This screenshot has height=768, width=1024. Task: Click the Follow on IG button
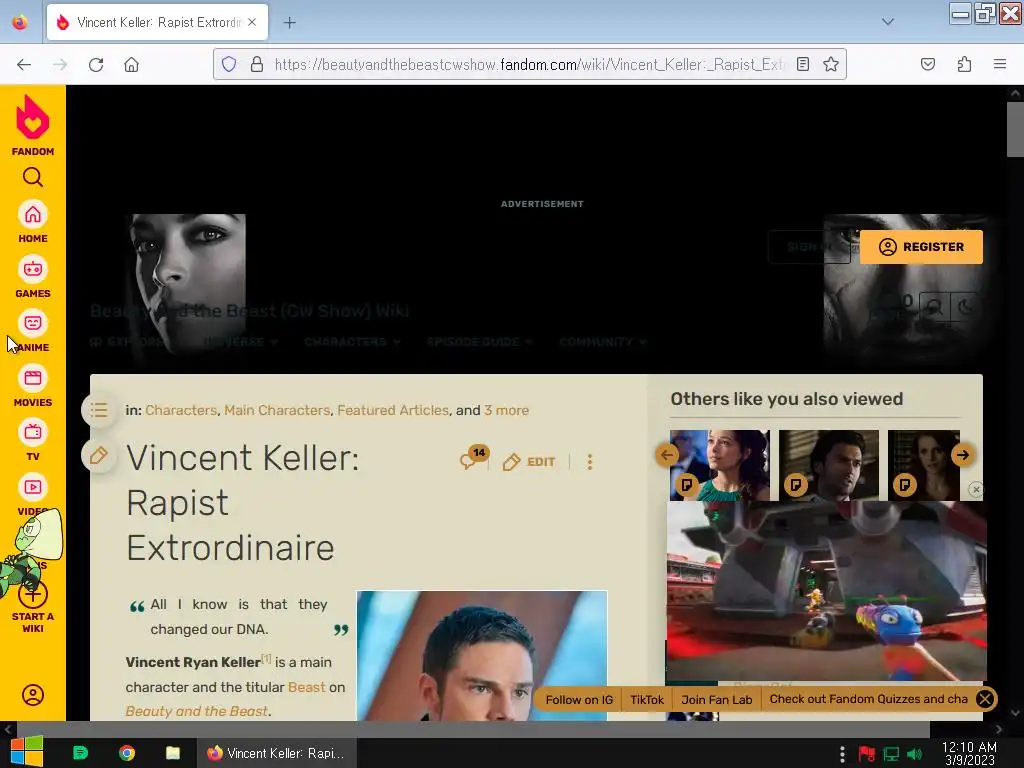pos(579,699)
